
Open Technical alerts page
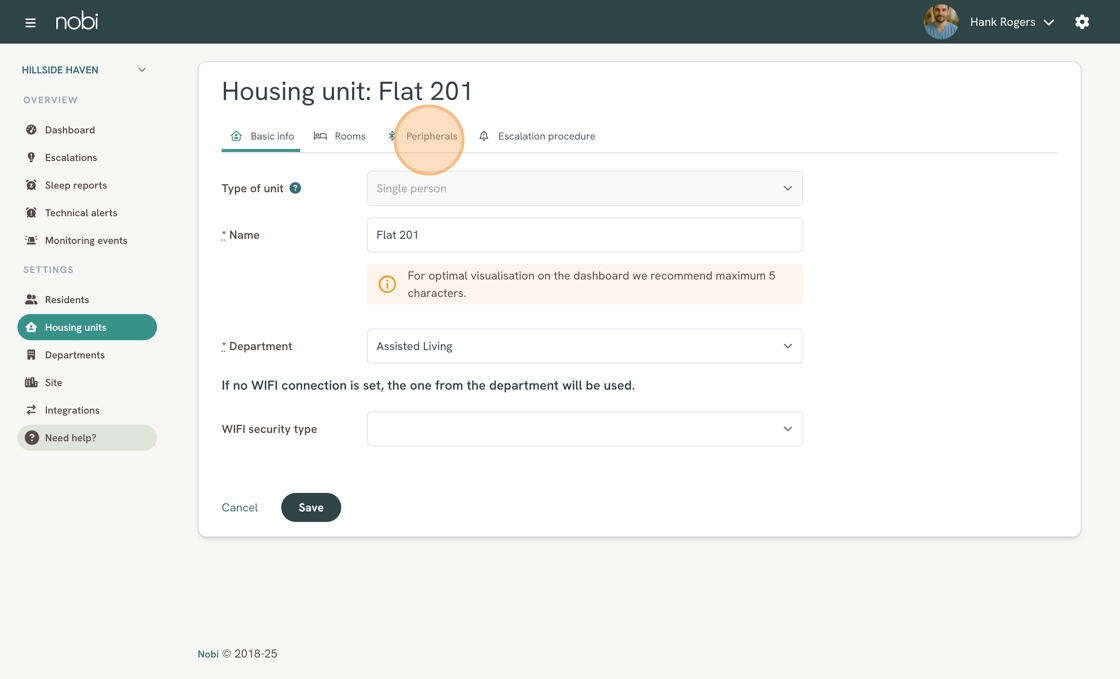[x=80, y=213]
